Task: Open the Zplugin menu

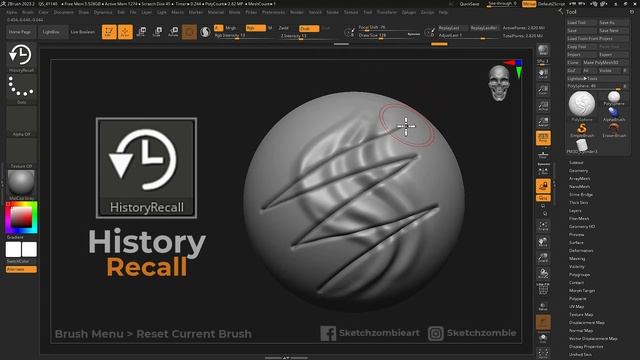Action: [x=409, y=12]
